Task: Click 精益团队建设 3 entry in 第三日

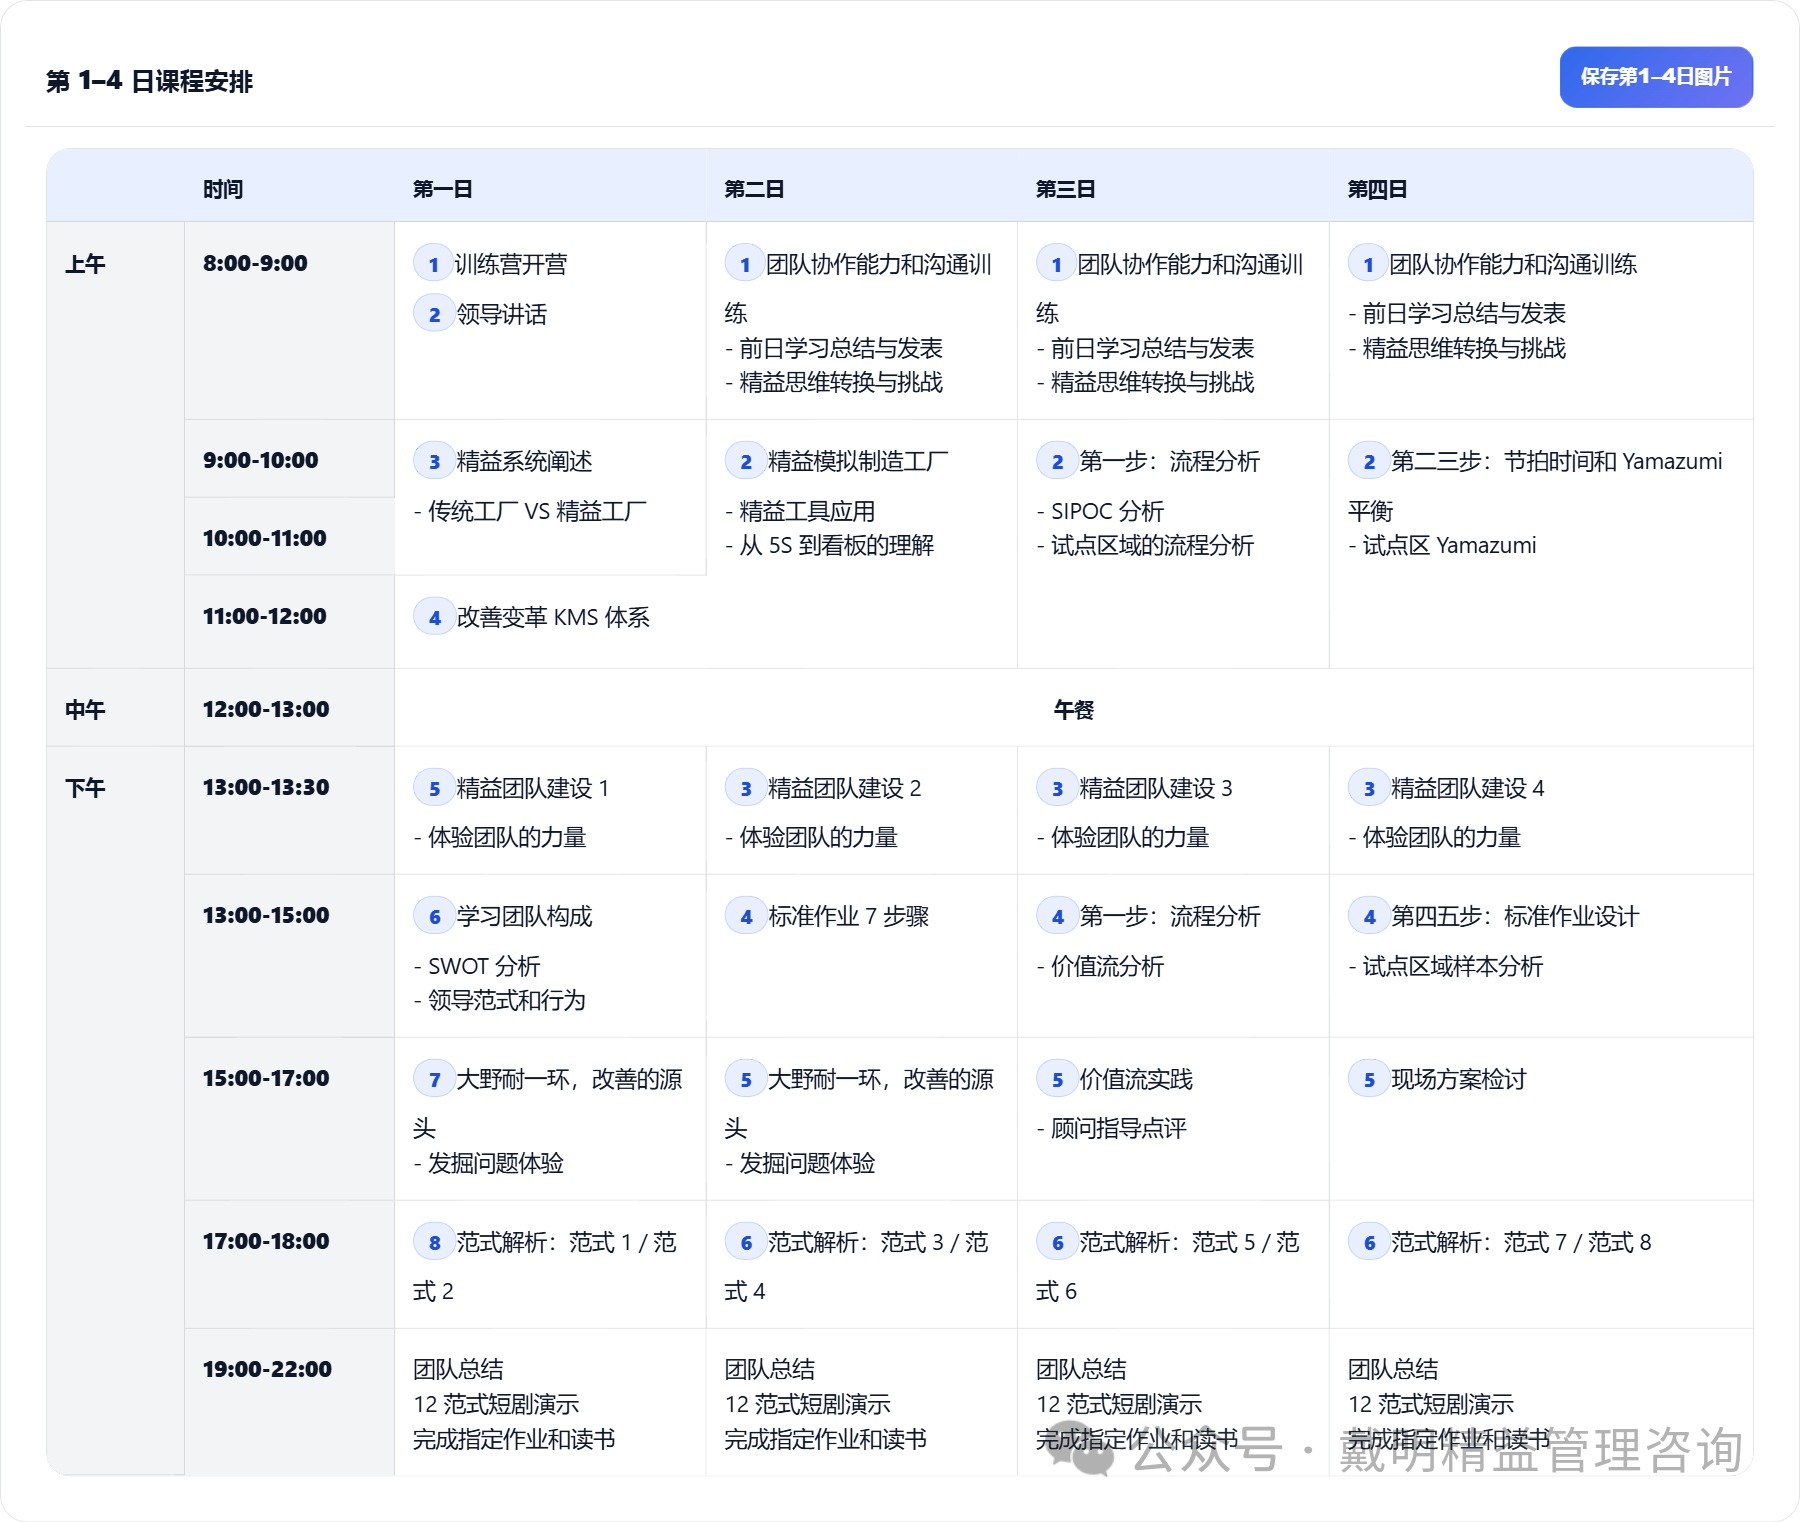Action: pyautogui.click(x=1155, y=788)
